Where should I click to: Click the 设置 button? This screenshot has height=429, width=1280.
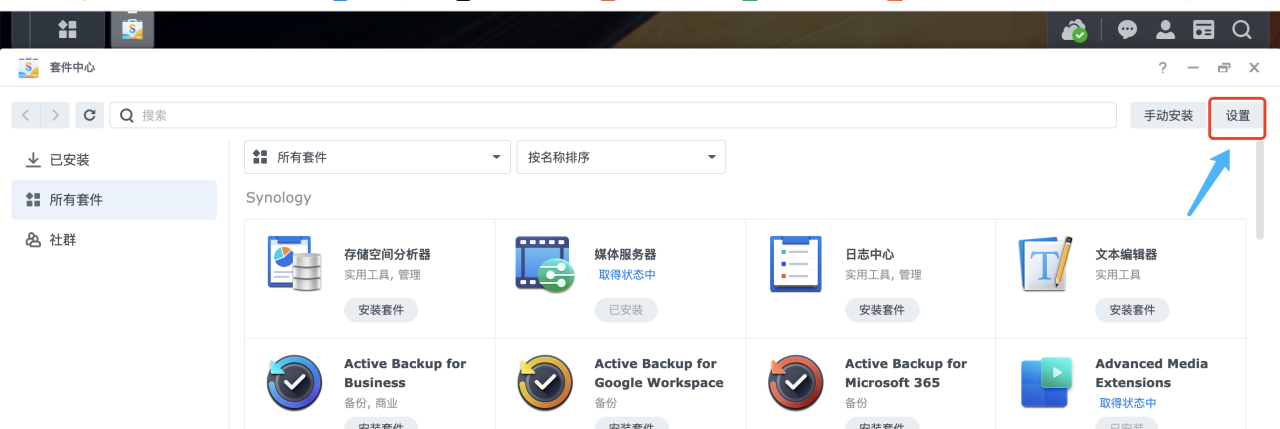tap(1238, 116)
